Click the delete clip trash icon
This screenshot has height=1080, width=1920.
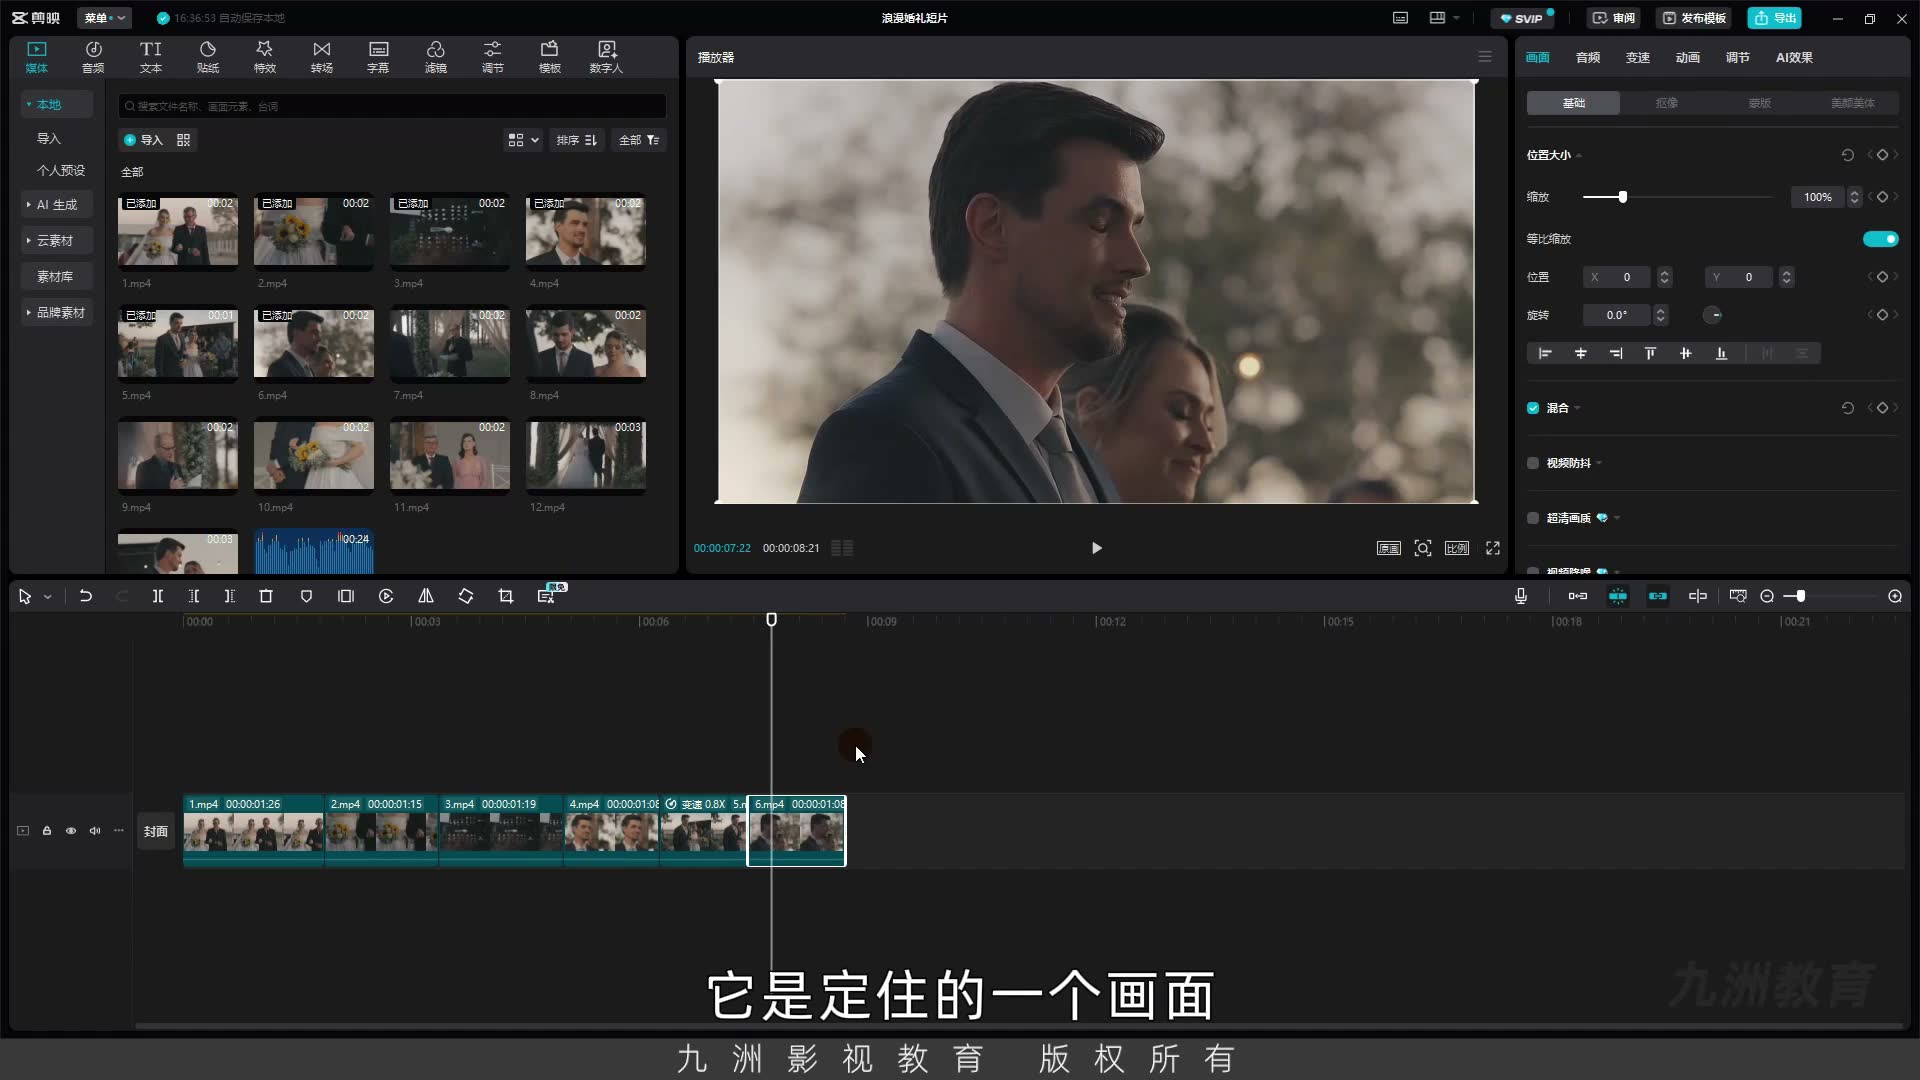point(266,596)
